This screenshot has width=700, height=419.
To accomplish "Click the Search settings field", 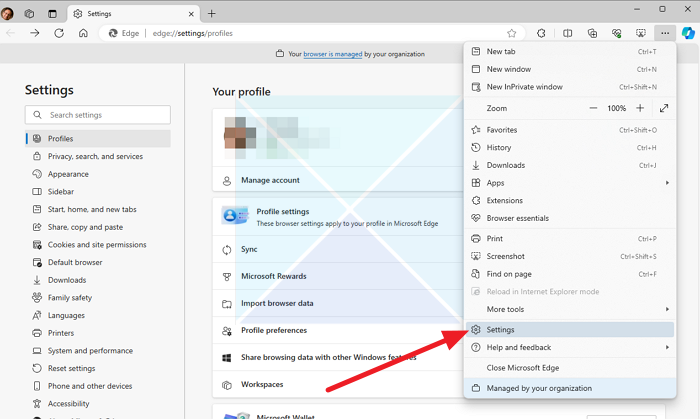I will tap(98, 115).
